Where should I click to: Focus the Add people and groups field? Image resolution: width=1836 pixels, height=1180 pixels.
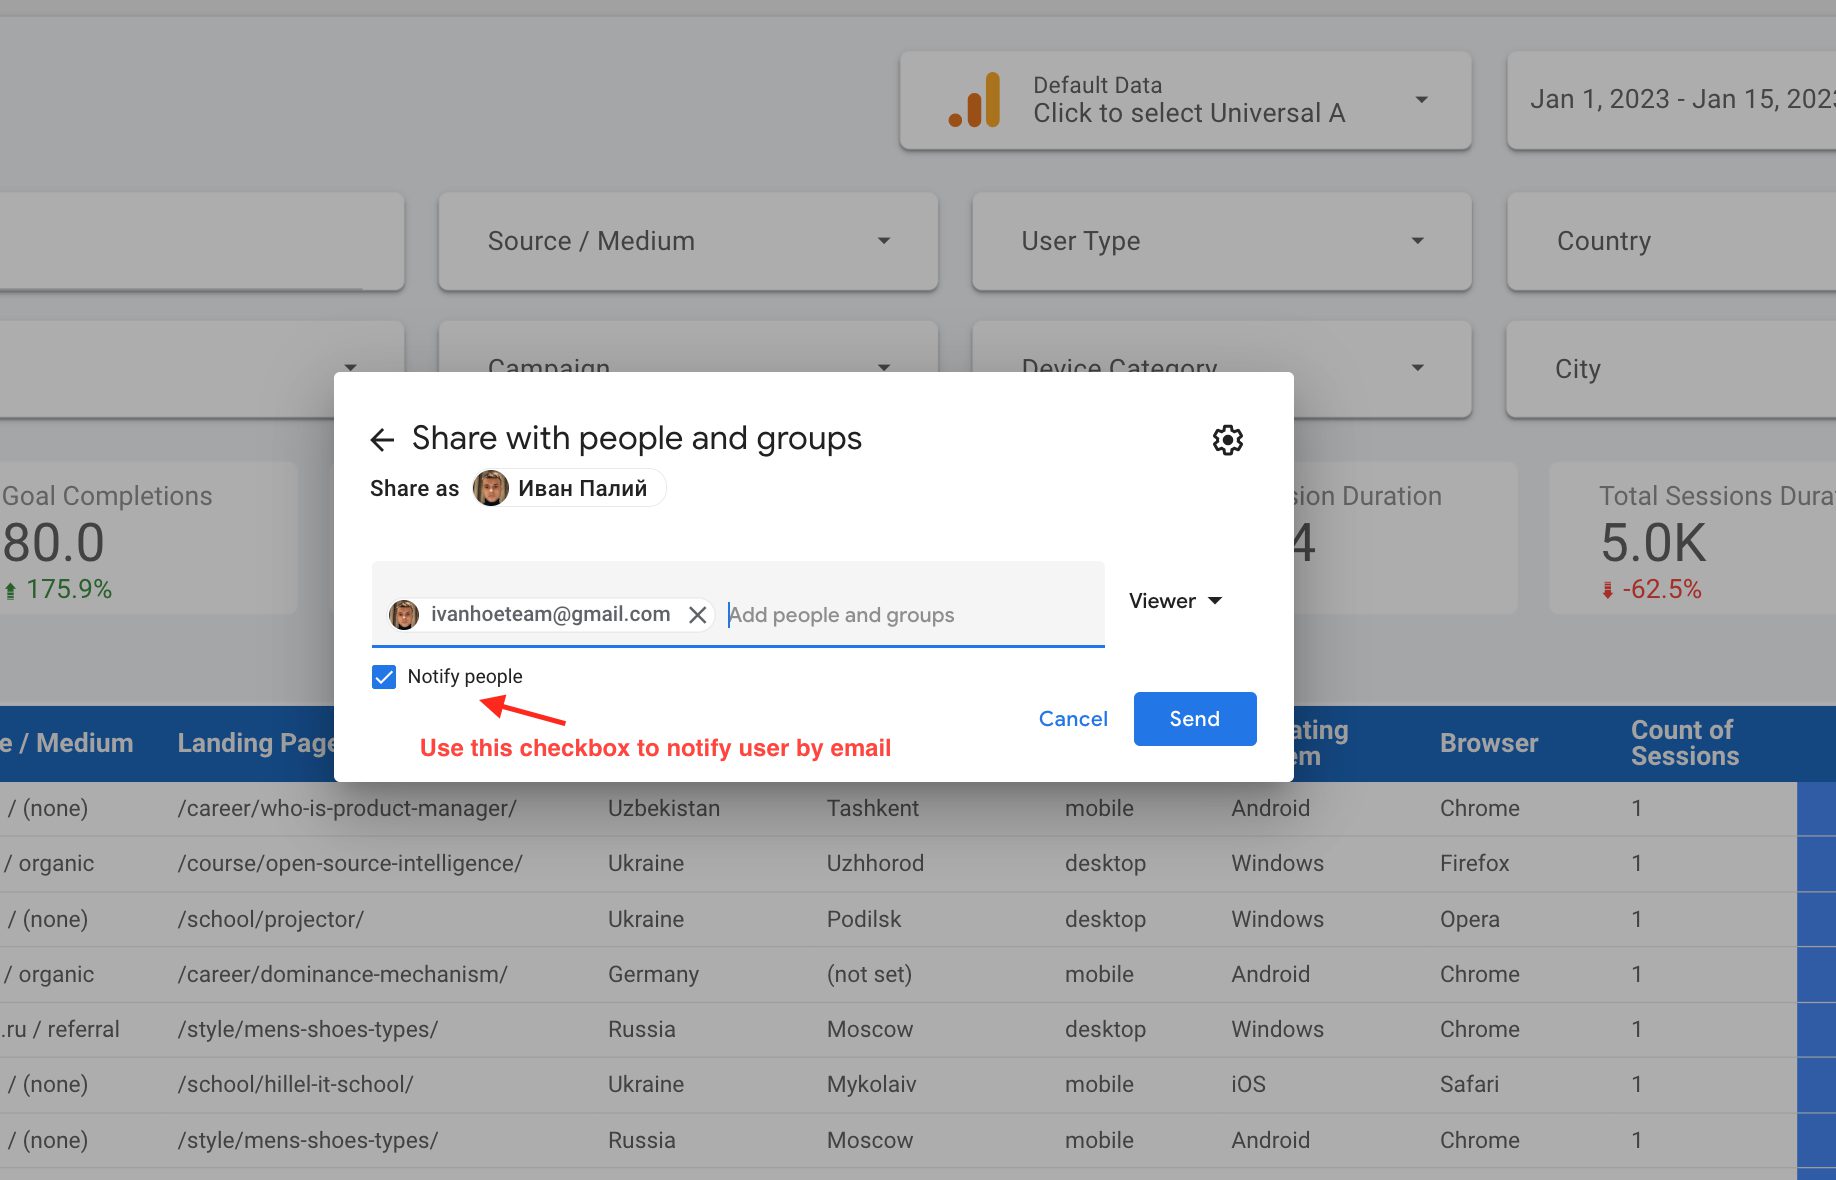910,615
